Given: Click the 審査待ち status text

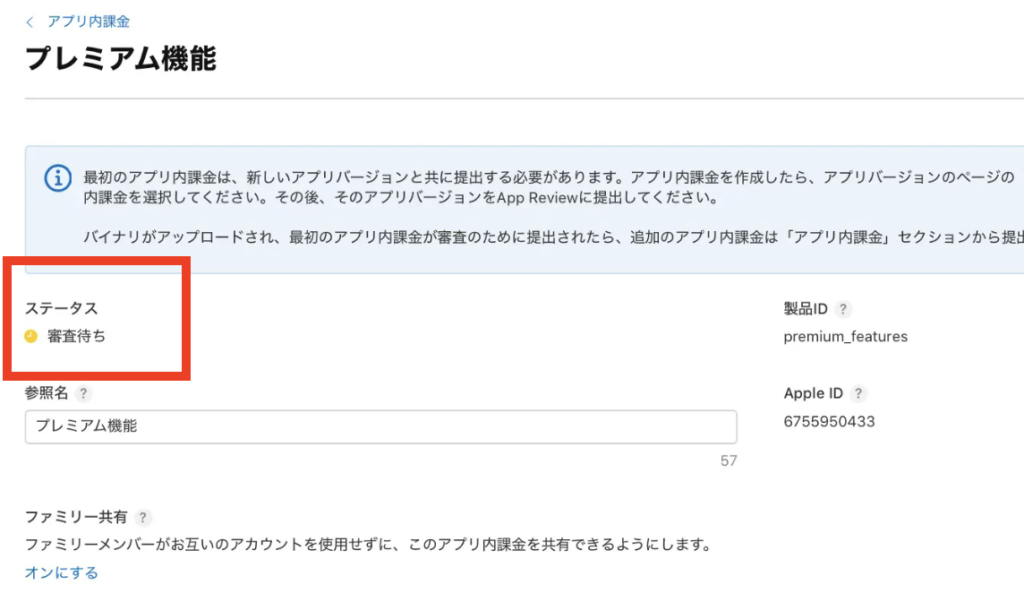Looking at the screenshot, I should pyautogui.click(x=77, y=336).
